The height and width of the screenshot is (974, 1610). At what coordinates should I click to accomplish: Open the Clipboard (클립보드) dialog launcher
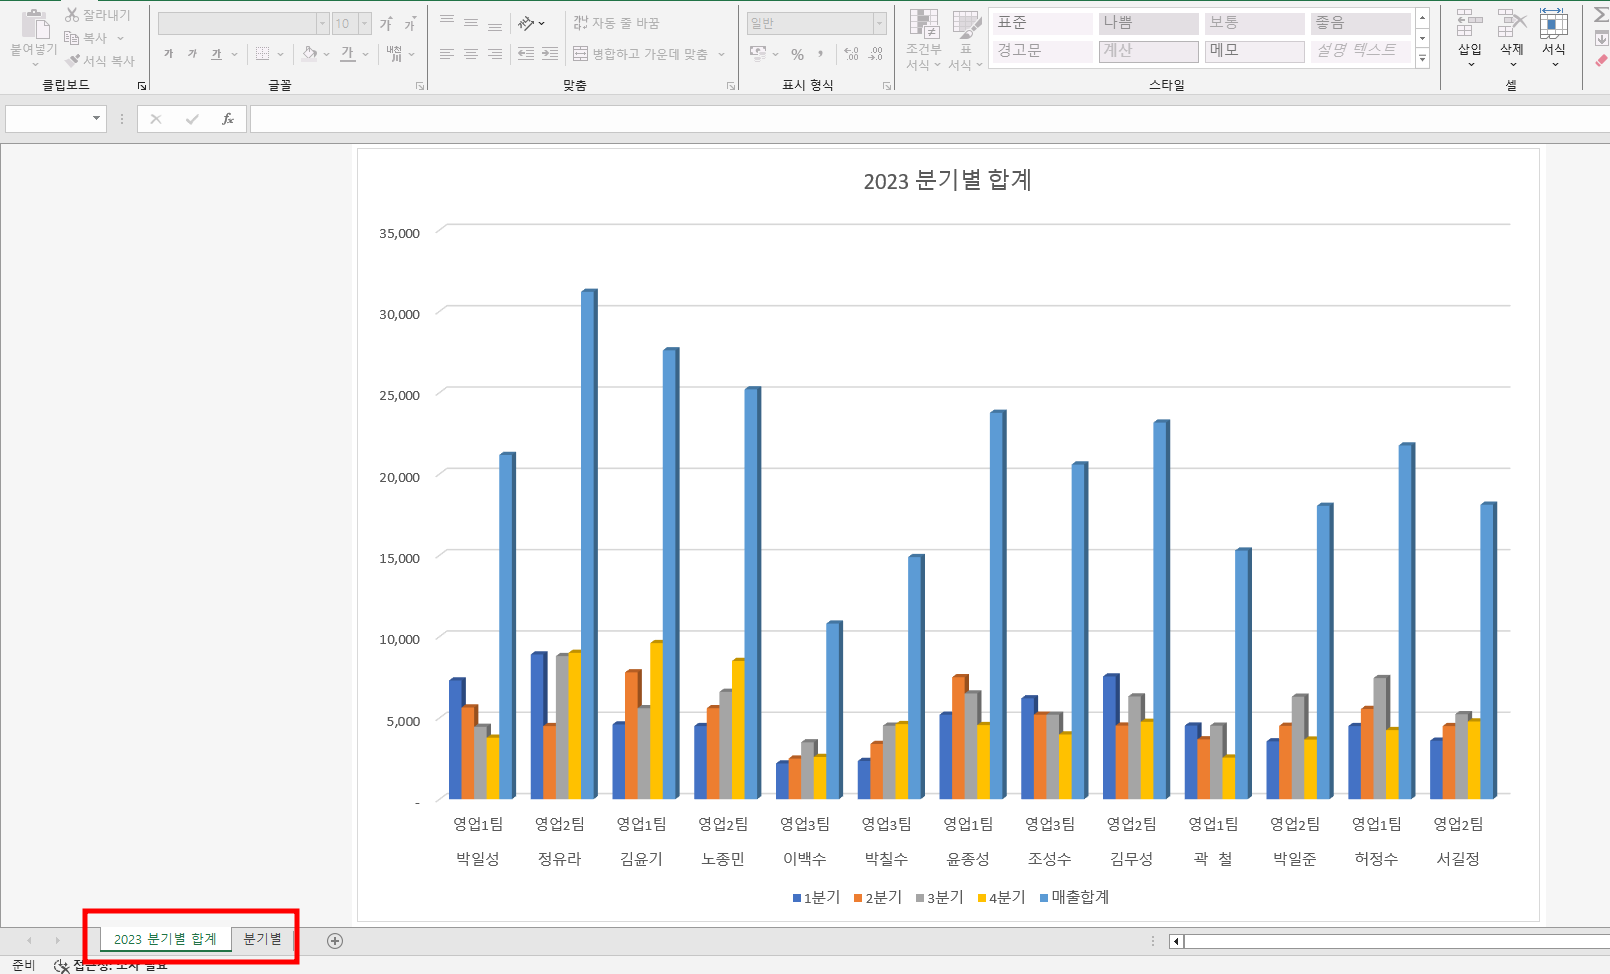142,86
